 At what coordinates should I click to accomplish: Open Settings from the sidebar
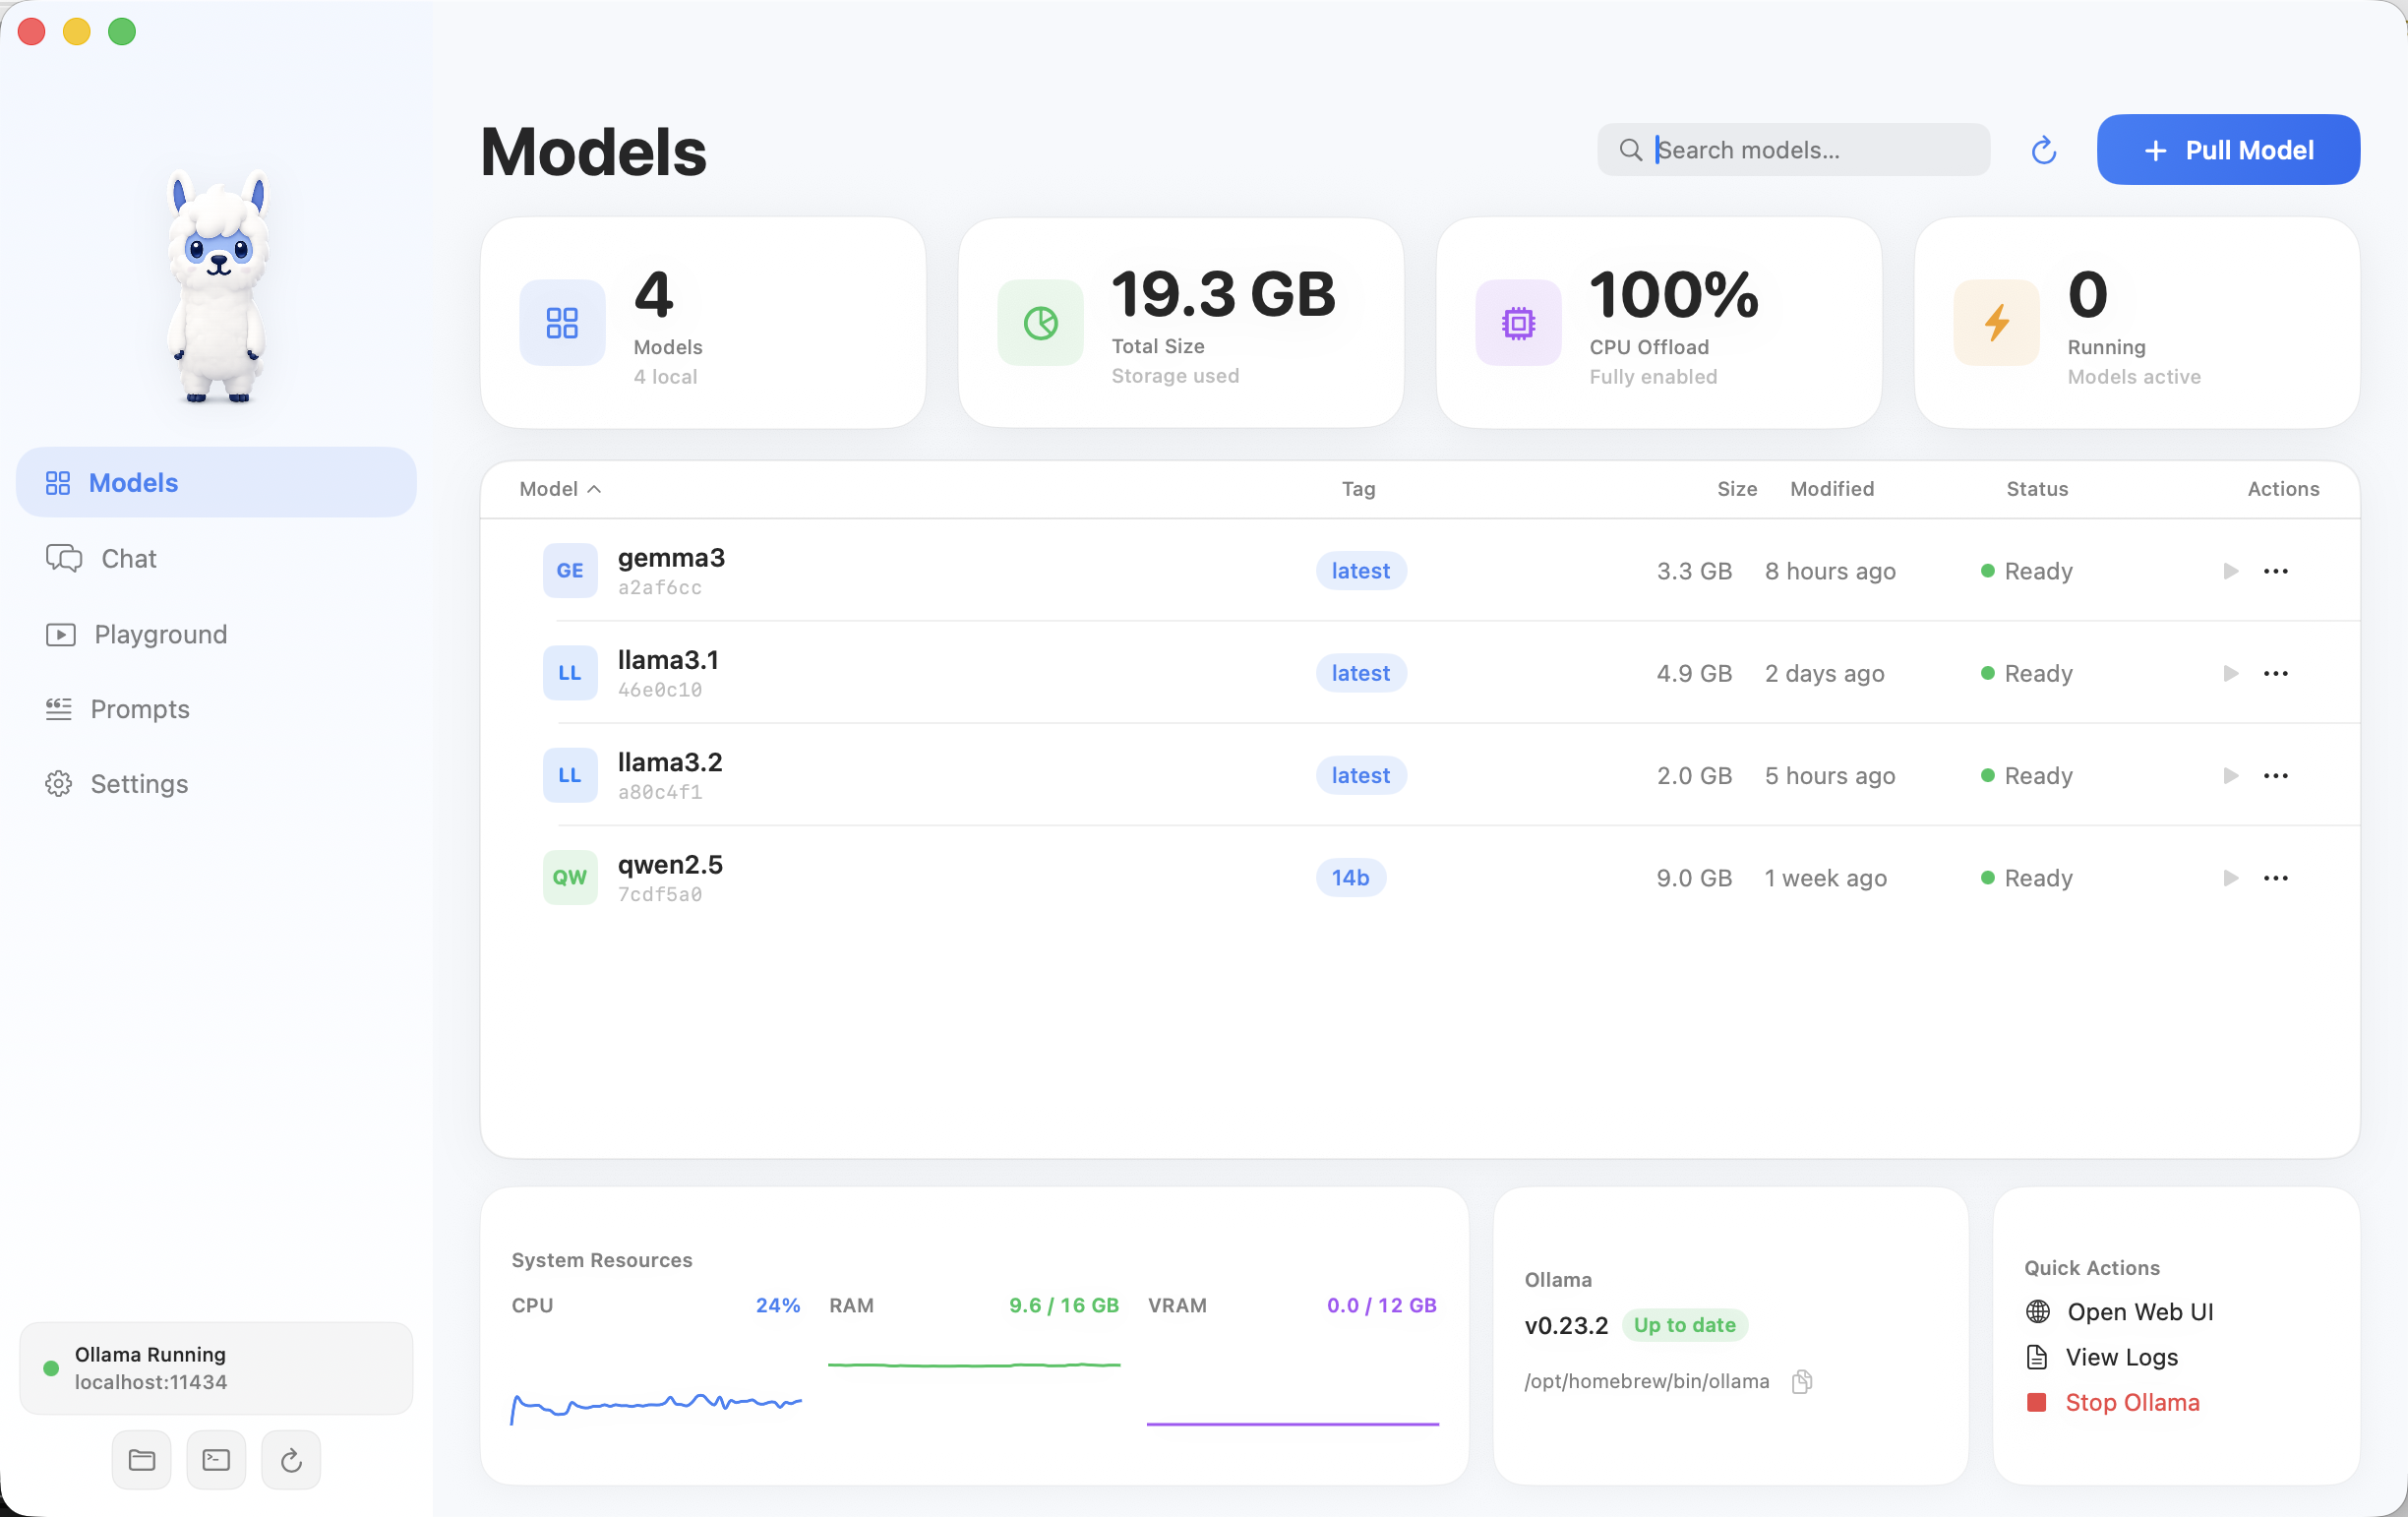[x=216, y=784]
